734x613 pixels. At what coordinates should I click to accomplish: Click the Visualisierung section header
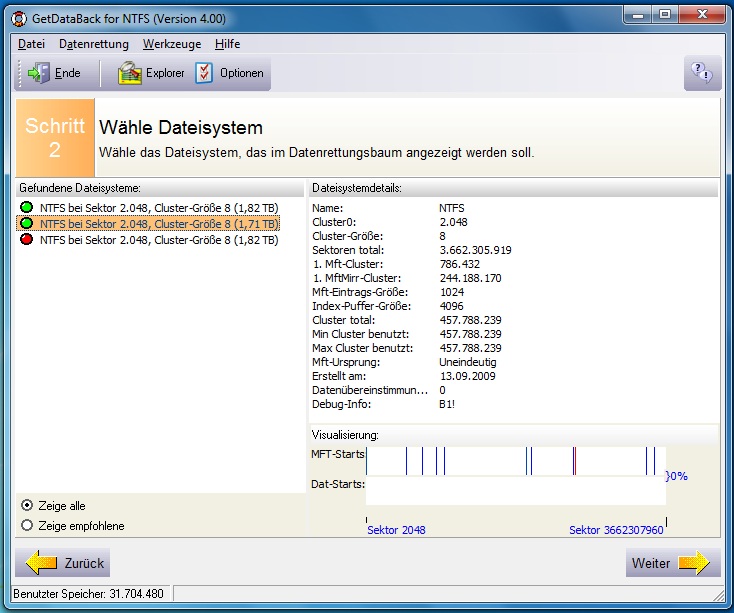click(514, 435)
